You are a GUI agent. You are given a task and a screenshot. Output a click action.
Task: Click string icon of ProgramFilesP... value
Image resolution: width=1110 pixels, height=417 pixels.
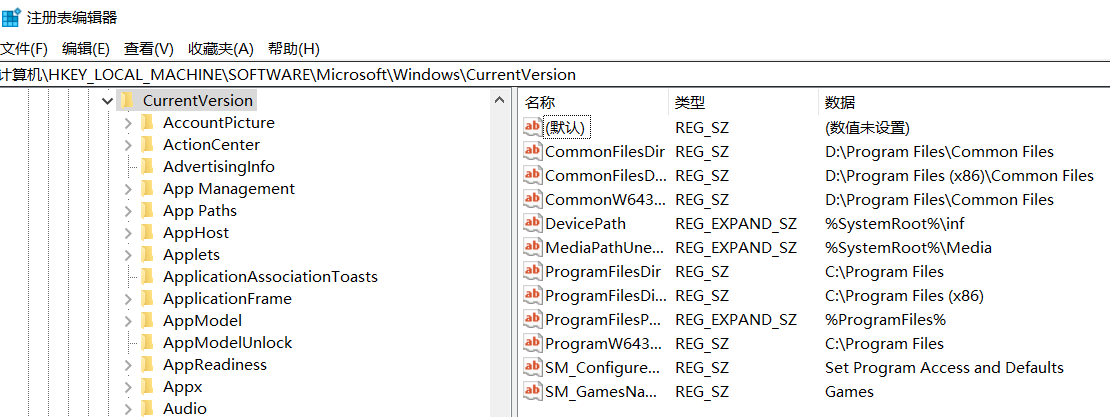point(532,319)
